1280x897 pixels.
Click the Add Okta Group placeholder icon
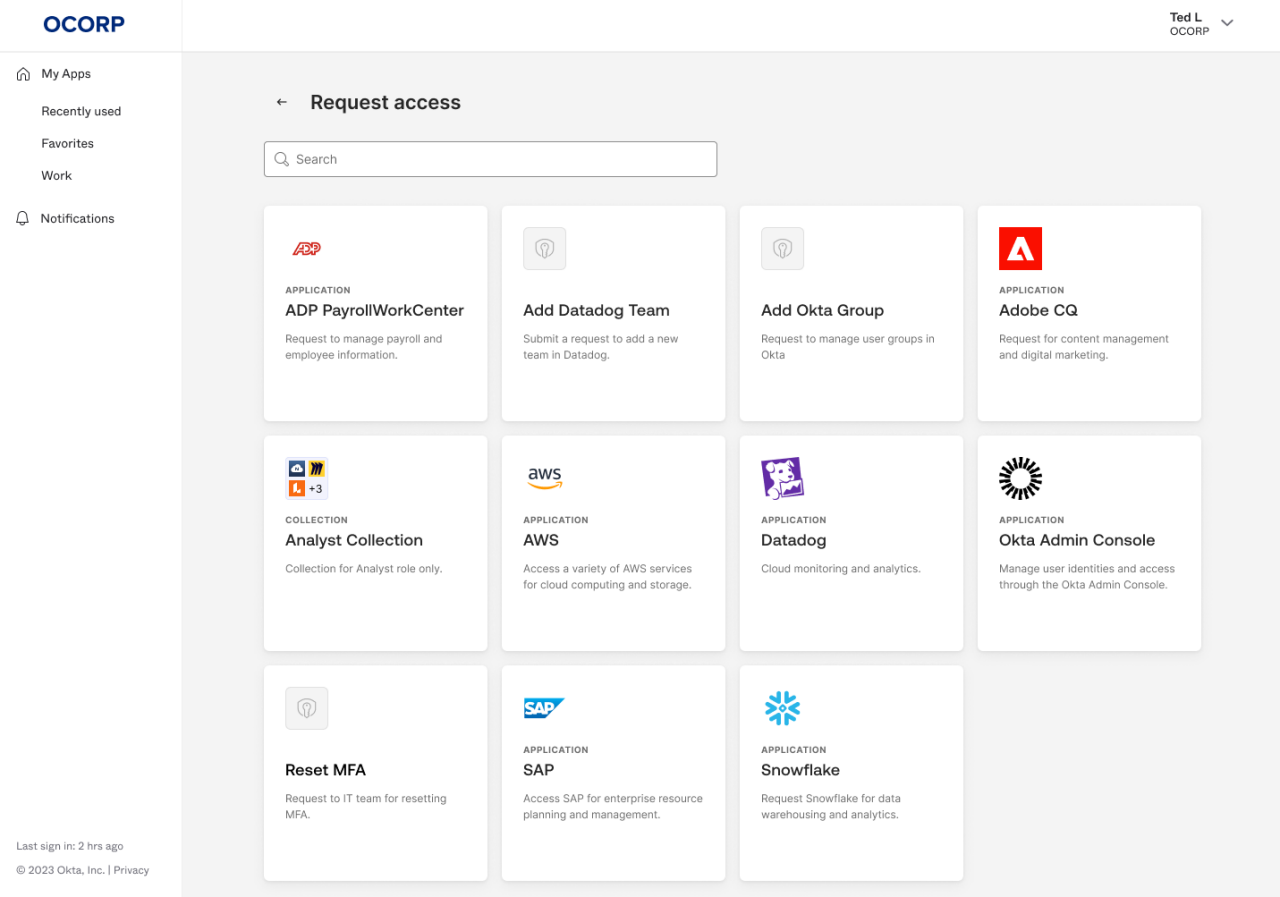click(783, 249)
